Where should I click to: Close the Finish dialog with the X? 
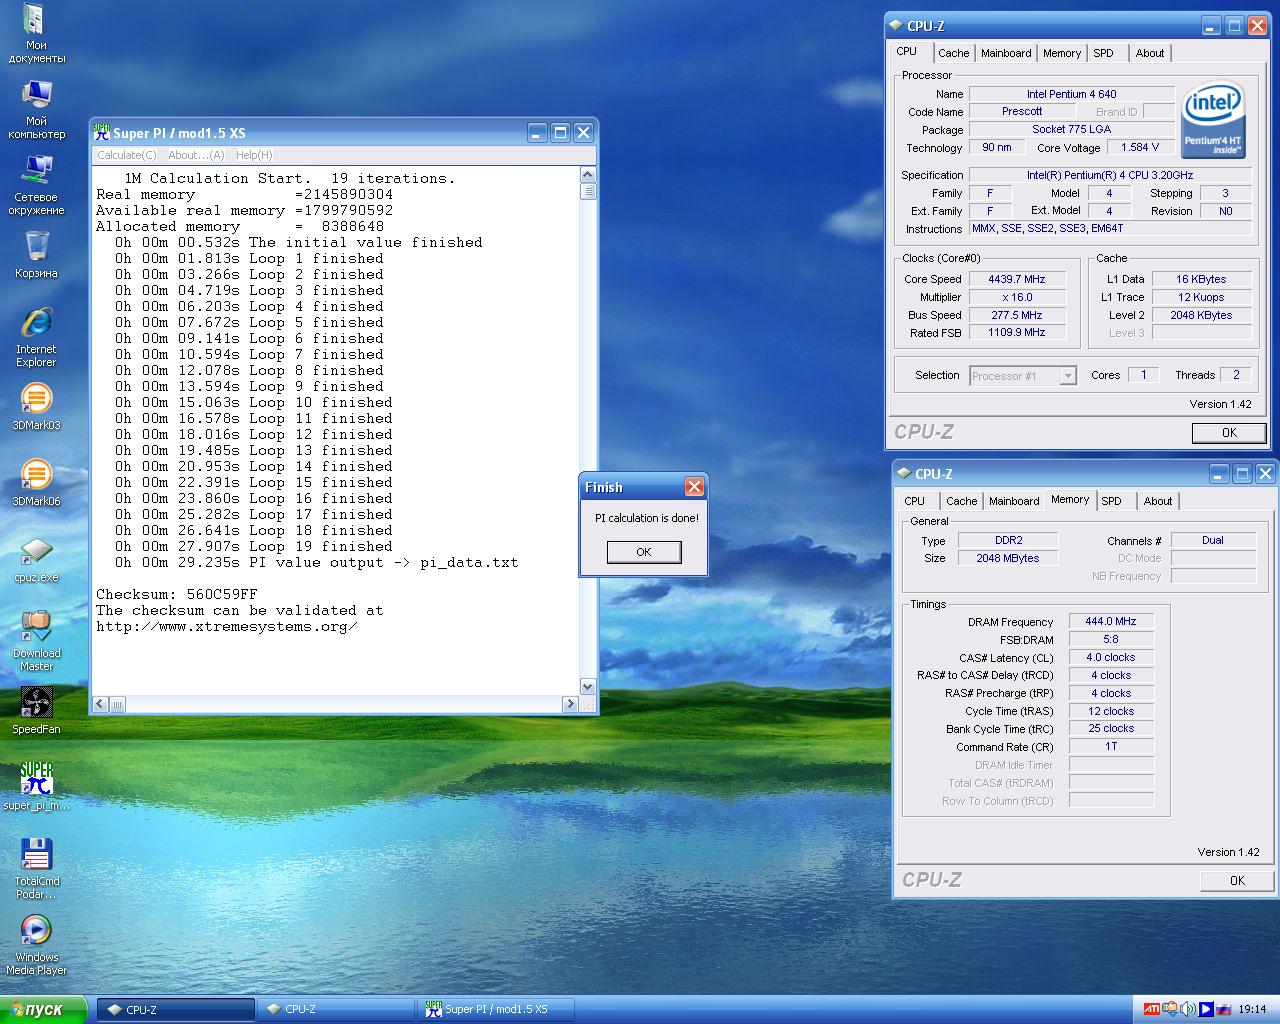click(694, 487)
